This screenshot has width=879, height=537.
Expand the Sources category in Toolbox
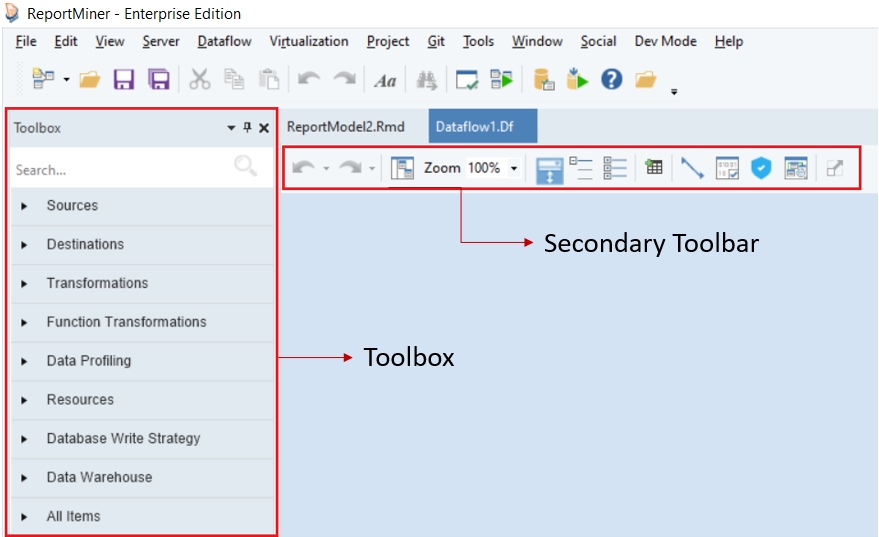pos(72,206)
